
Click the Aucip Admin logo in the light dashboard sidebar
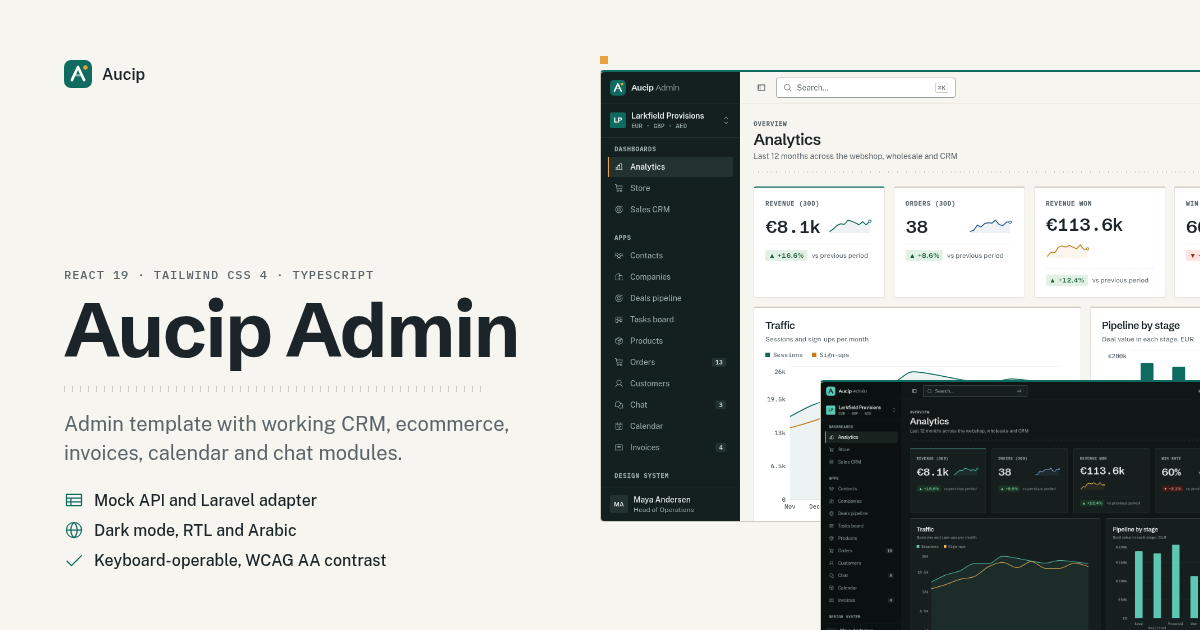618,88
